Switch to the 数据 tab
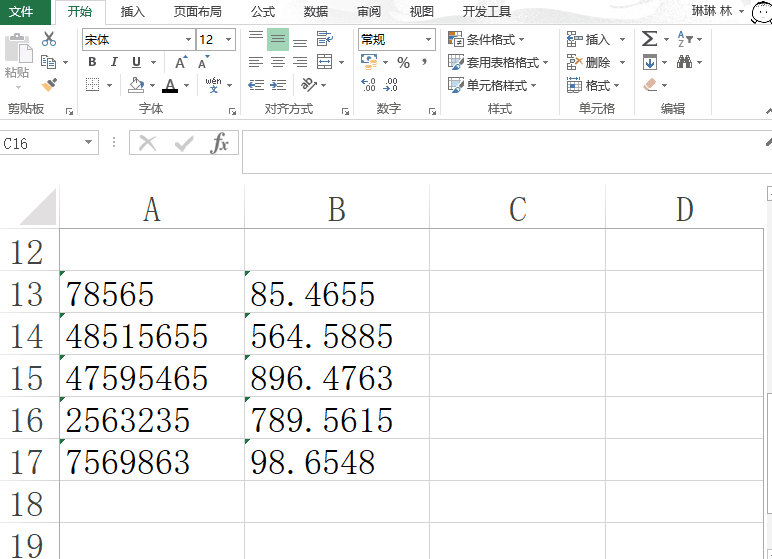 [x=316, y=11]
